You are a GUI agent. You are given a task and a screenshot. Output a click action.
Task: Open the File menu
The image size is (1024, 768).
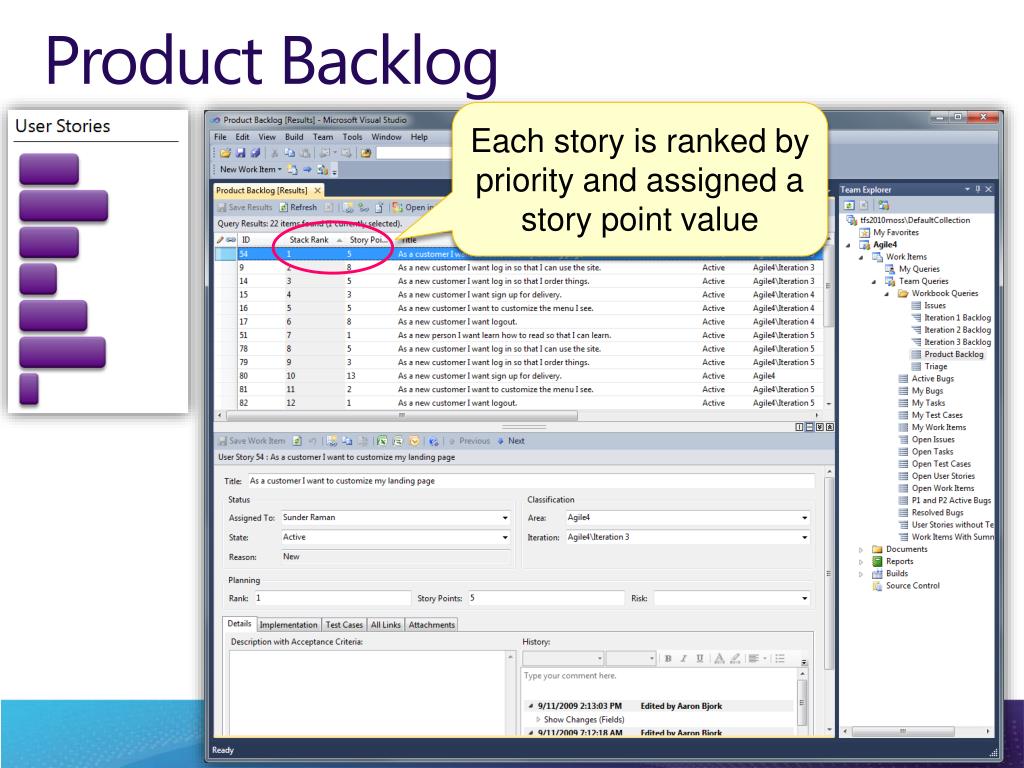point(220,137)
